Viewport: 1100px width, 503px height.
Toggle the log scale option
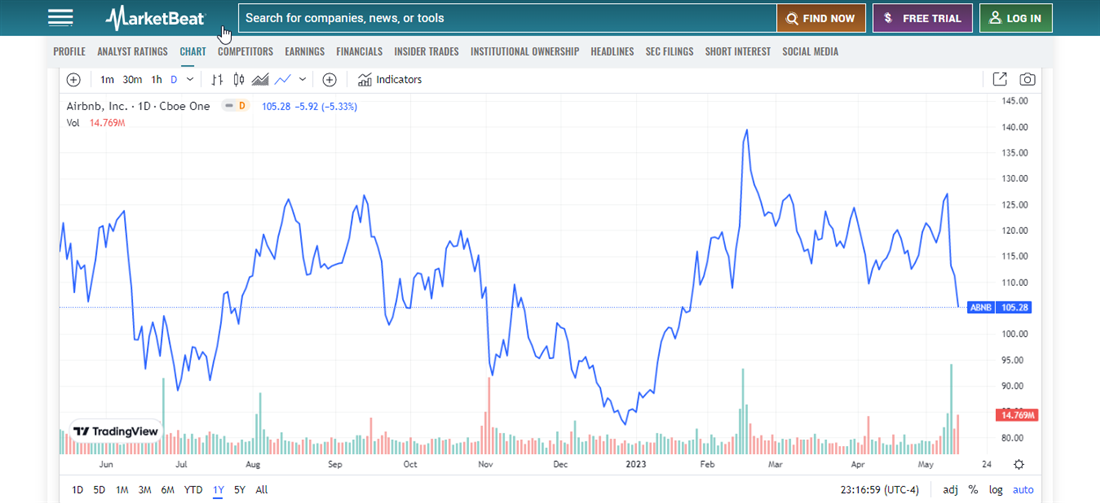pyautogui.click(x=996, y=490)
